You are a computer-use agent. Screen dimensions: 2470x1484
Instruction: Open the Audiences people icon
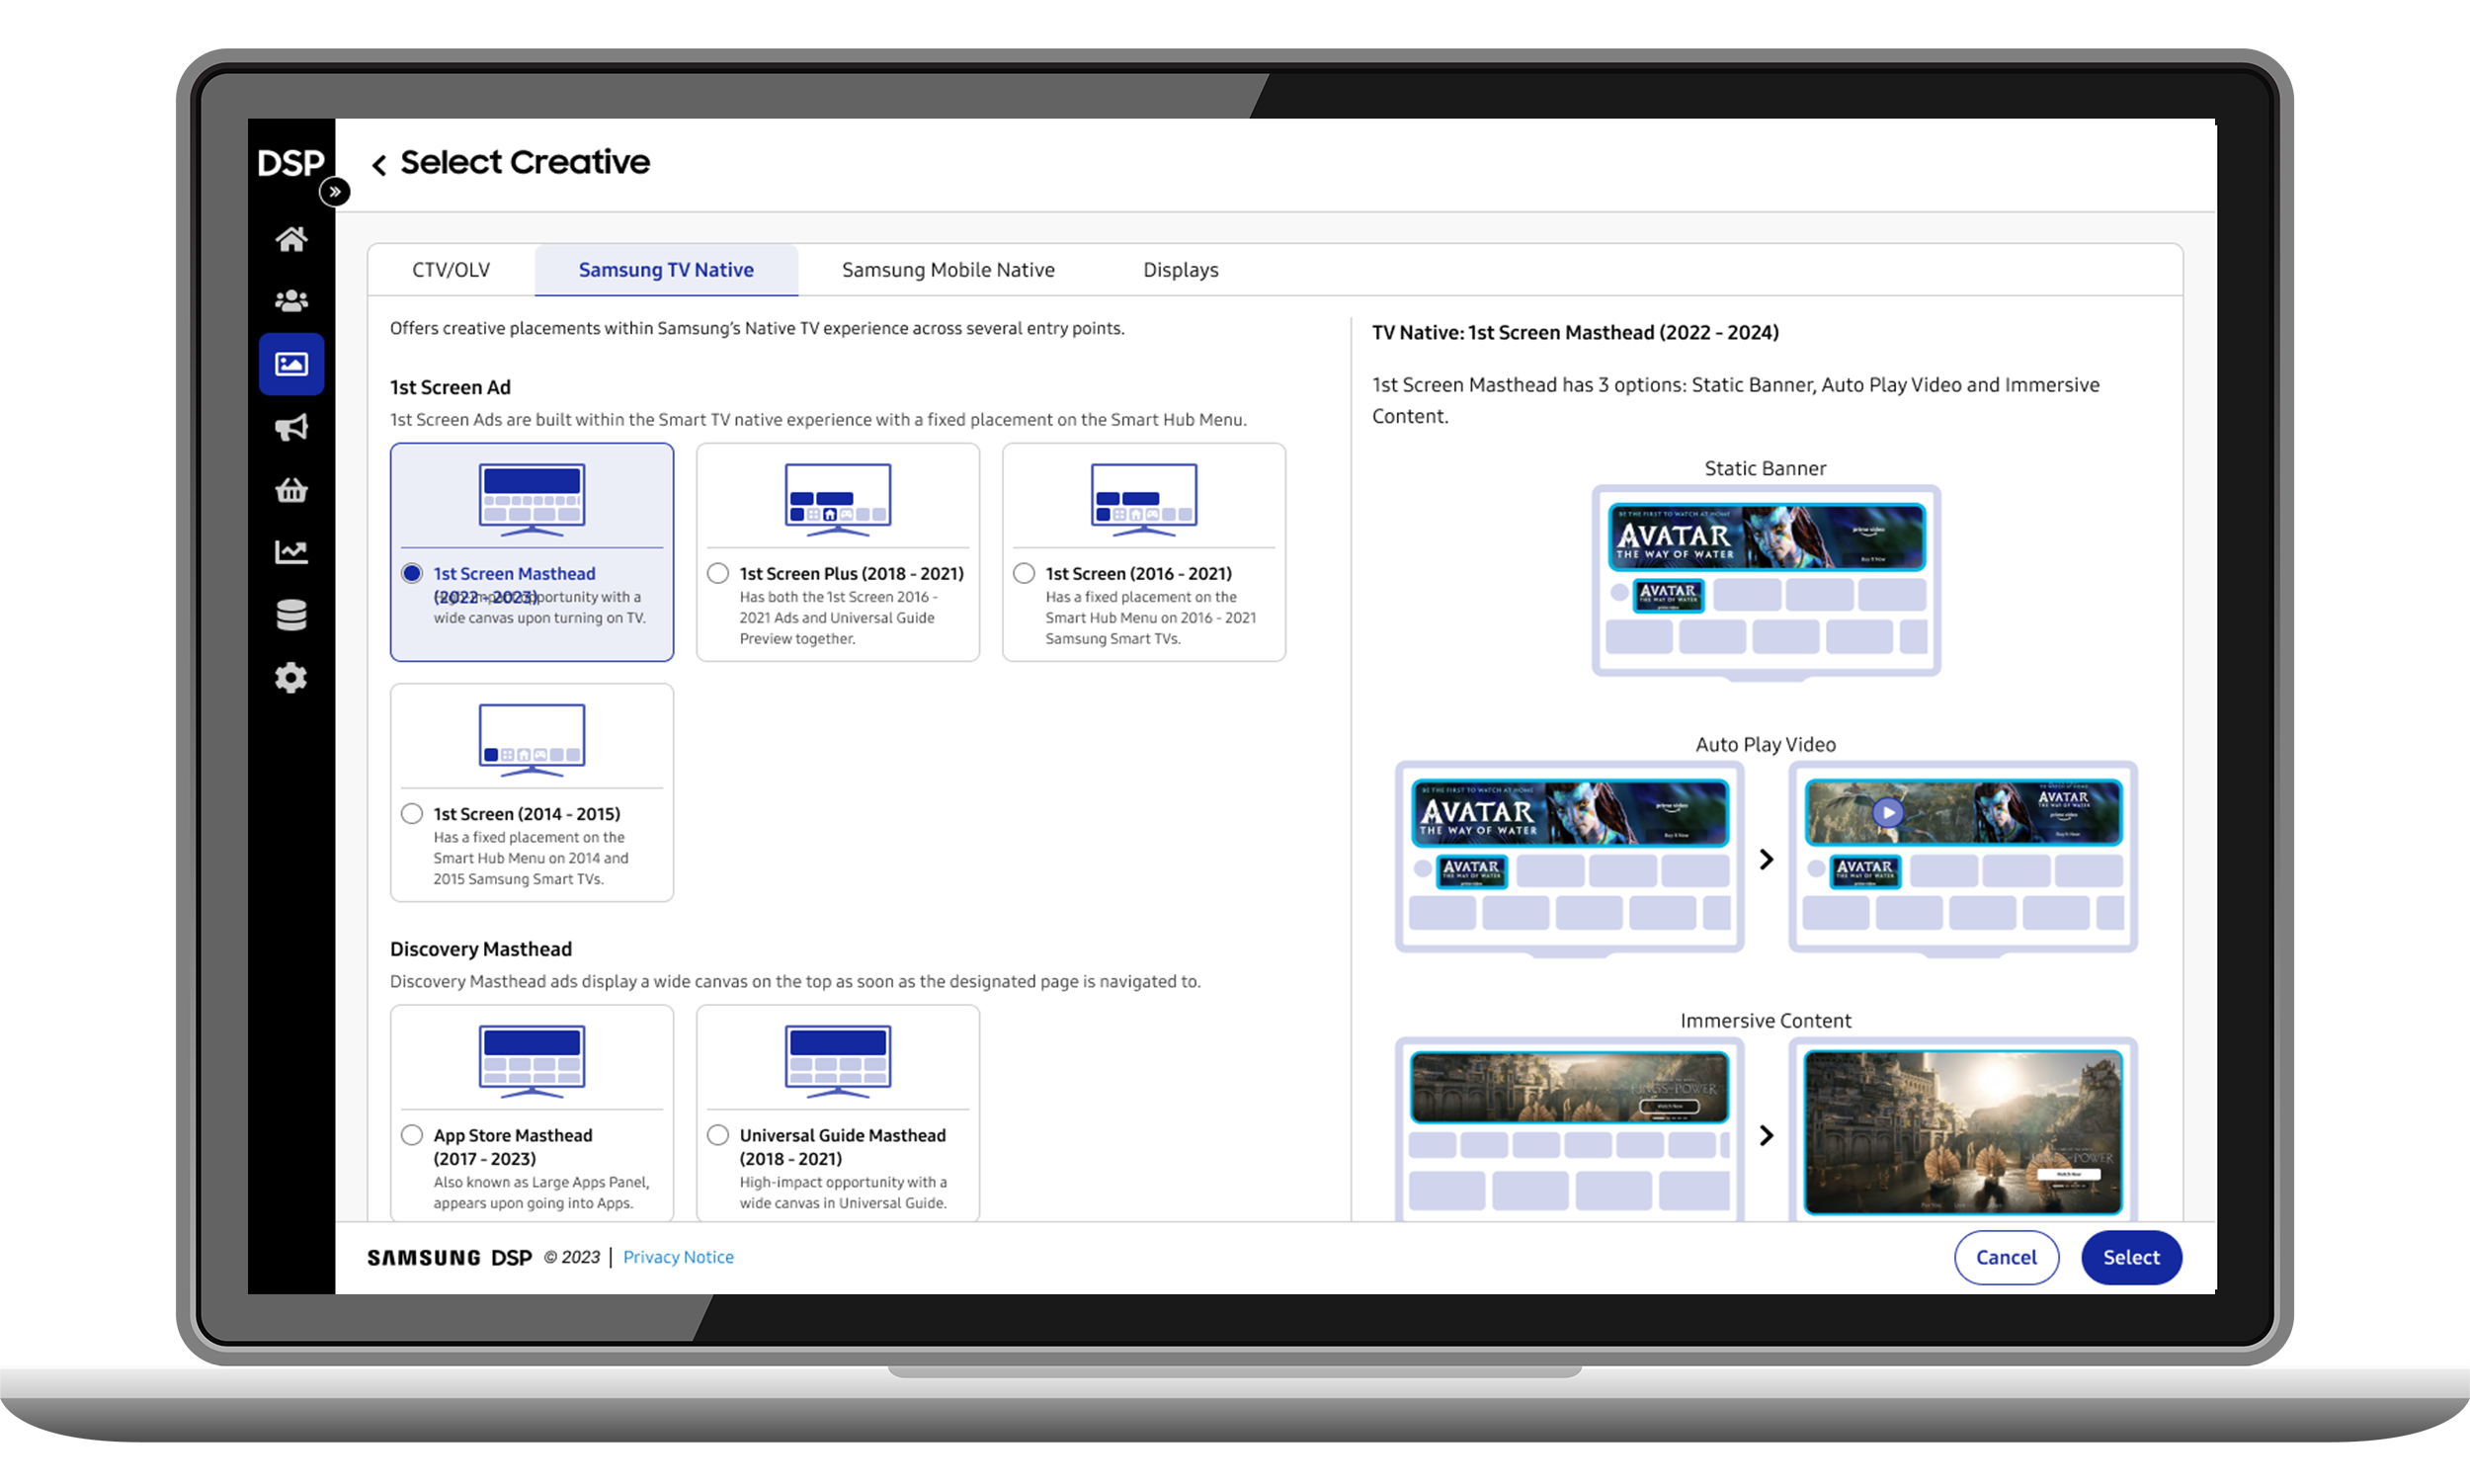coord(291,300)
